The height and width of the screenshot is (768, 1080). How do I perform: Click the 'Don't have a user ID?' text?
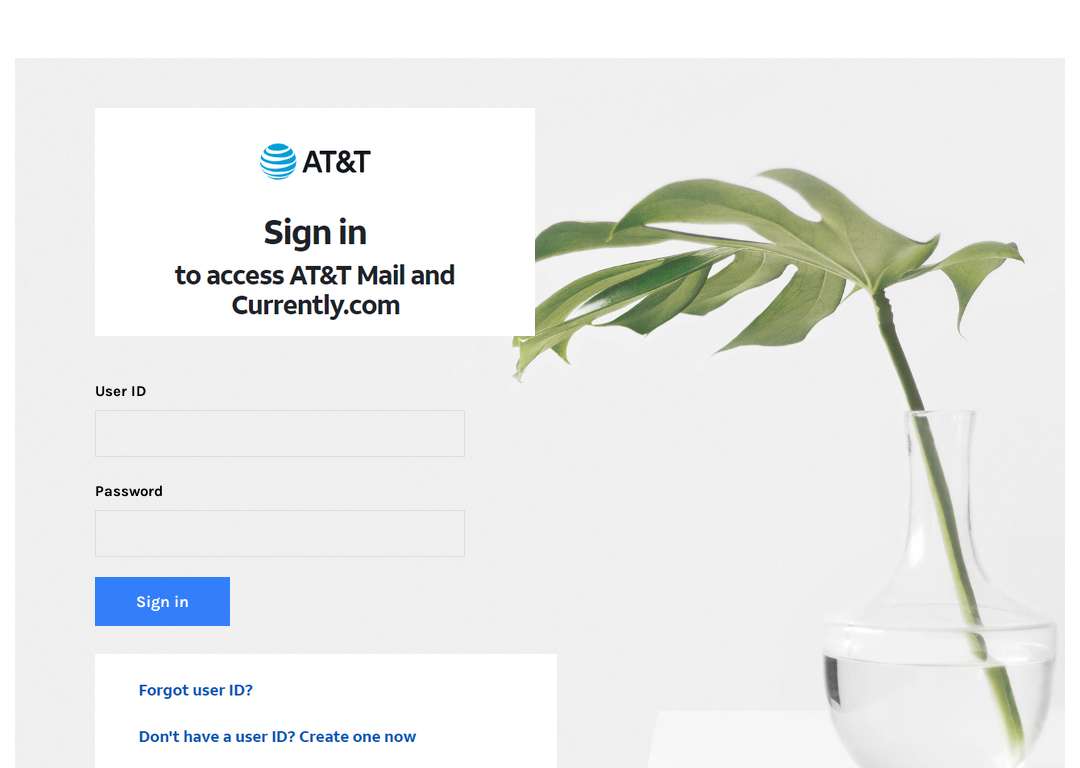(217, 736)
